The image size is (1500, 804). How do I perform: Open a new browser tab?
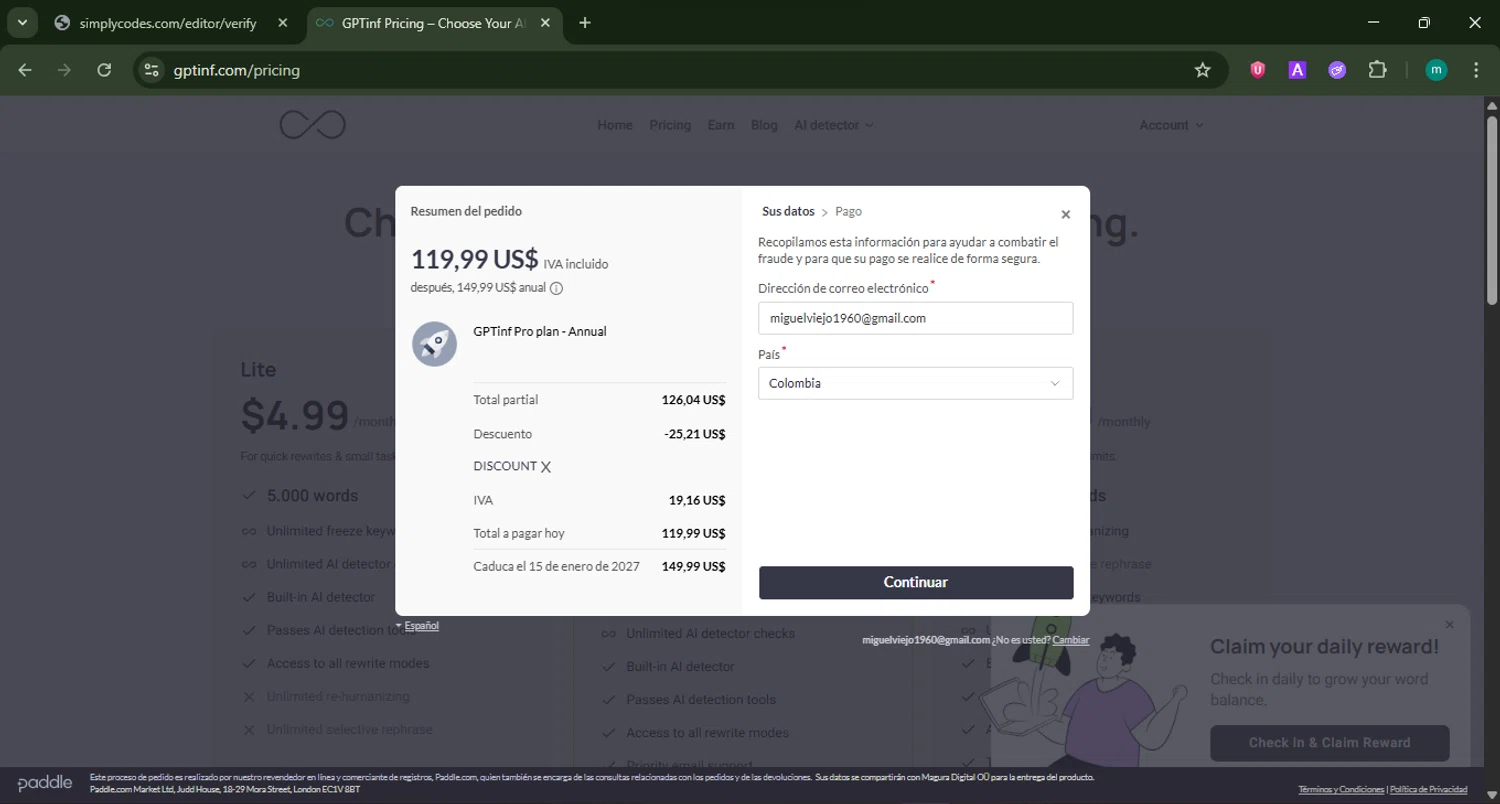click(x=585, y=23)
